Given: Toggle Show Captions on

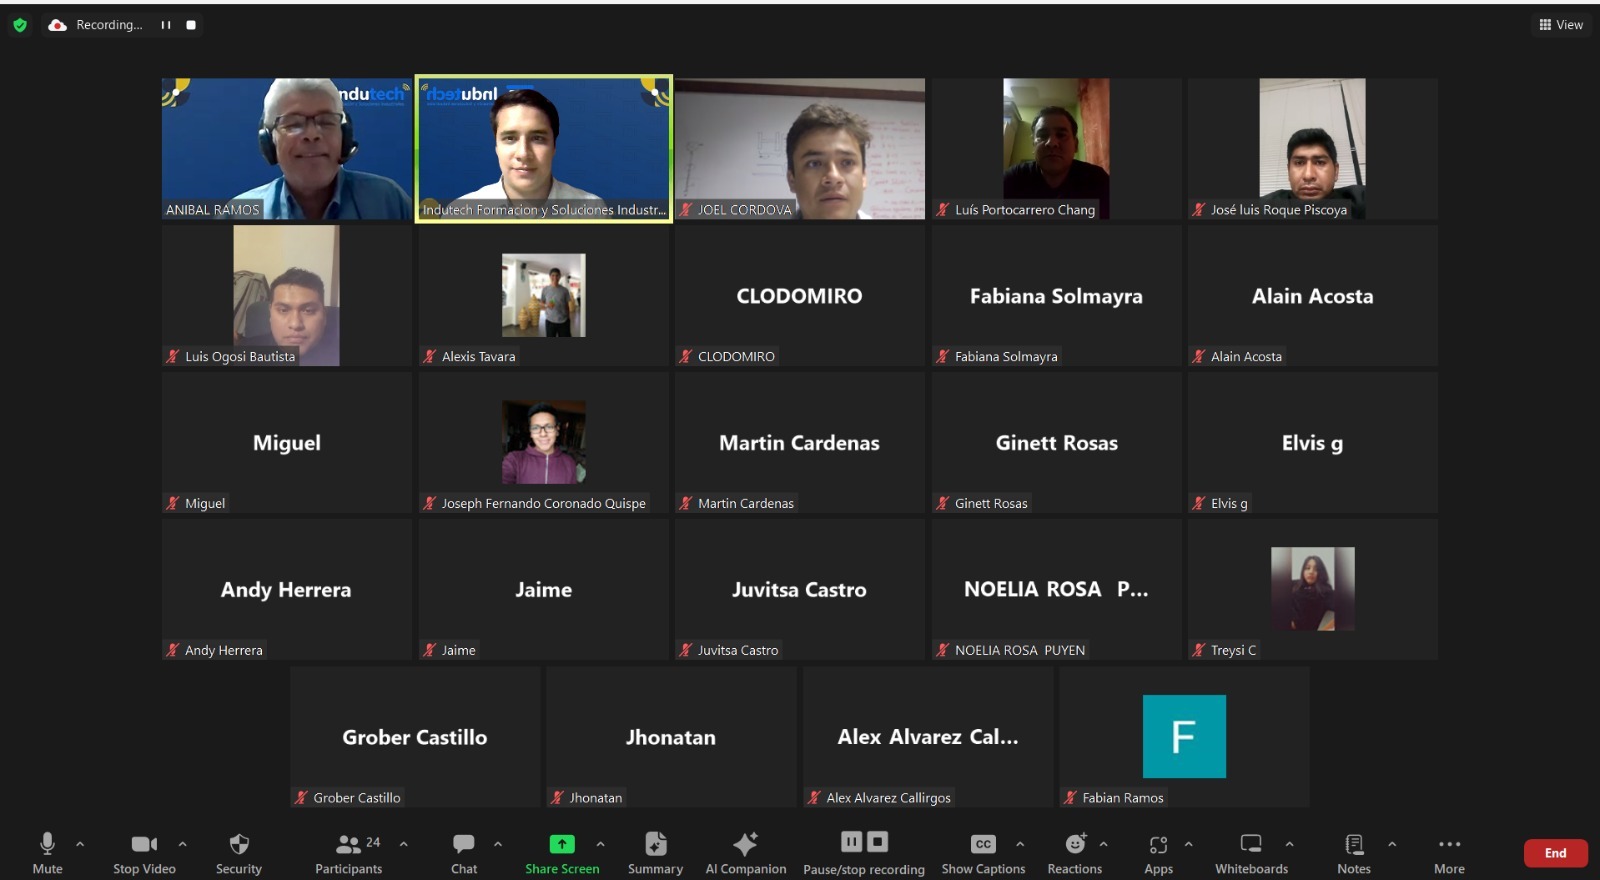Looking at the screenshot, I should coord(983,852).
